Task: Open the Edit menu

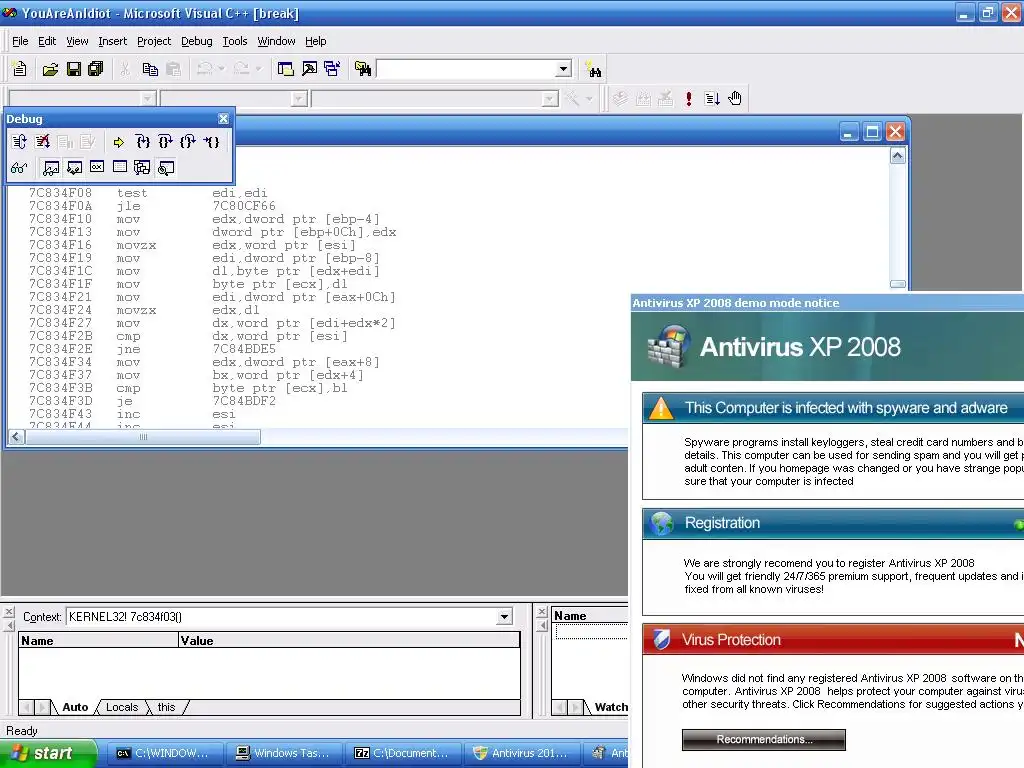Action: (x=47, y=41)
